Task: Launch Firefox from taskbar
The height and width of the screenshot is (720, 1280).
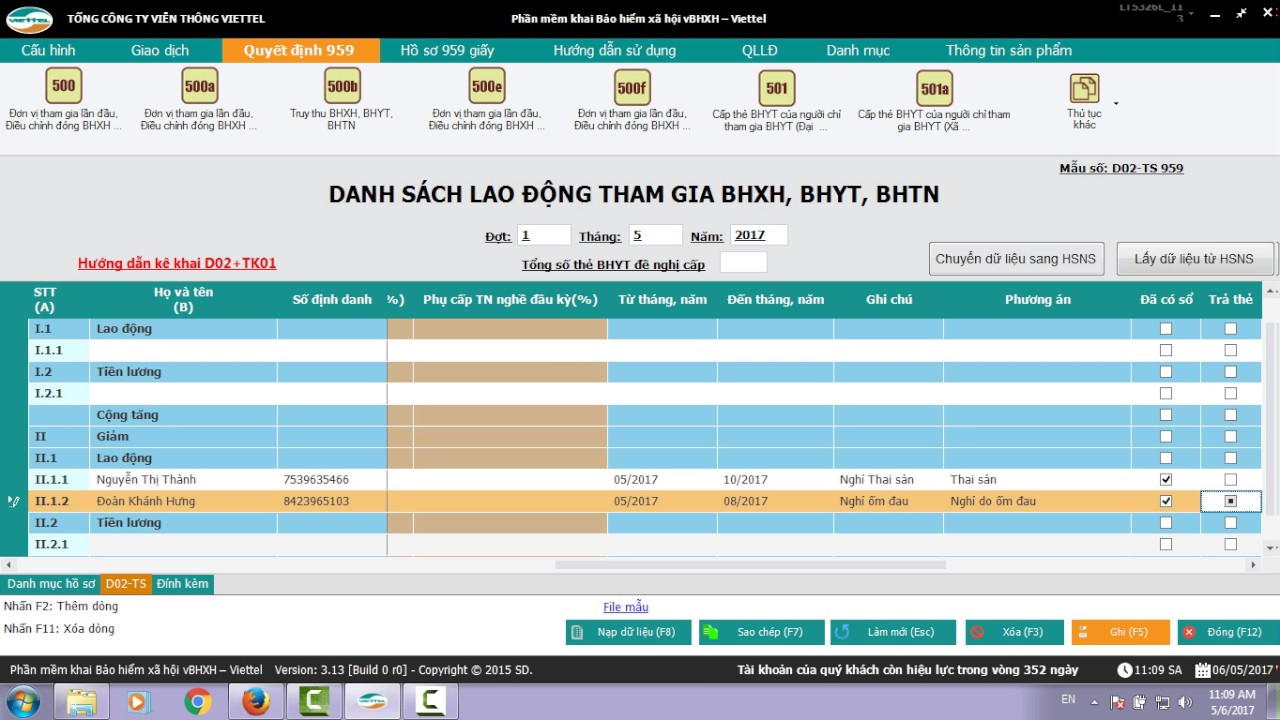Action: click(x=256, y=702)
